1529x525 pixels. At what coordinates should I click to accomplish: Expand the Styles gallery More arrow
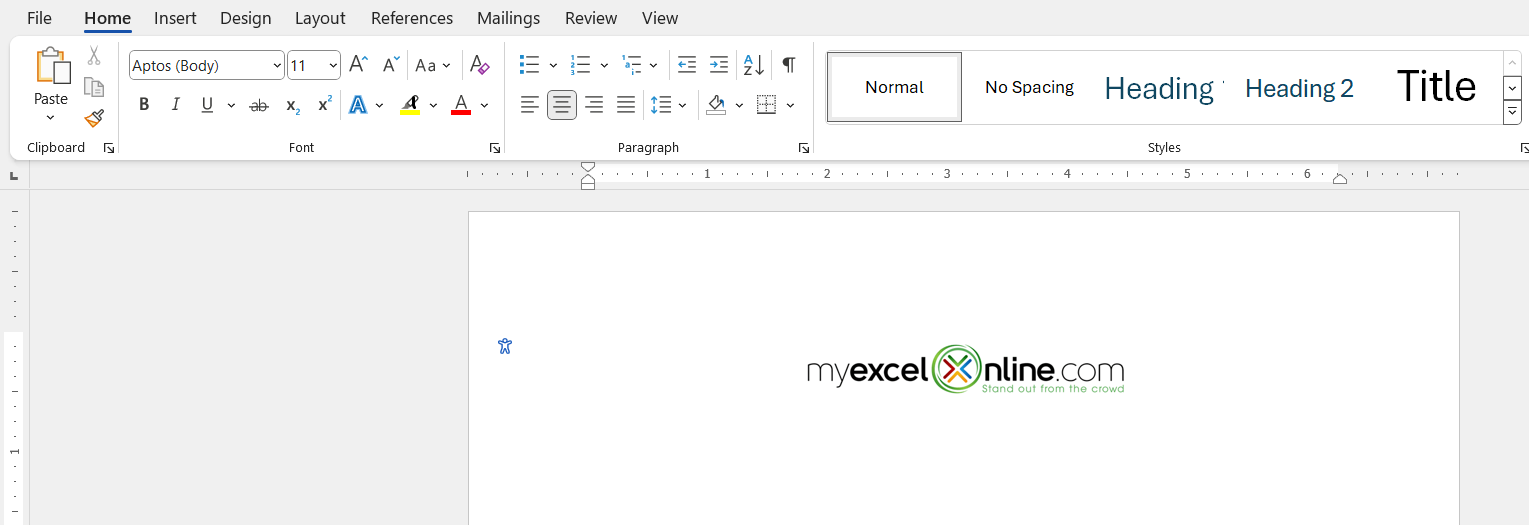pyautogui.click(x=1512, y=113)
